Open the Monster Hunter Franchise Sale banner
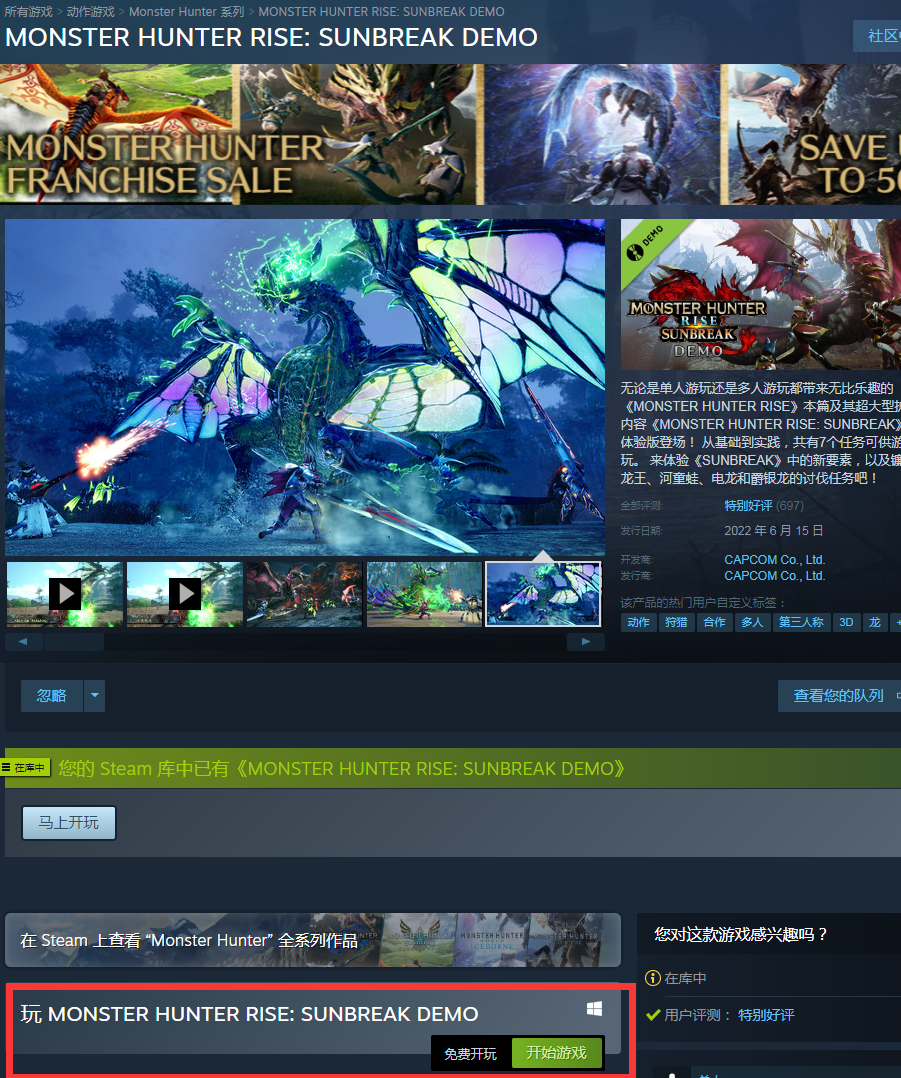 [450, 134]
